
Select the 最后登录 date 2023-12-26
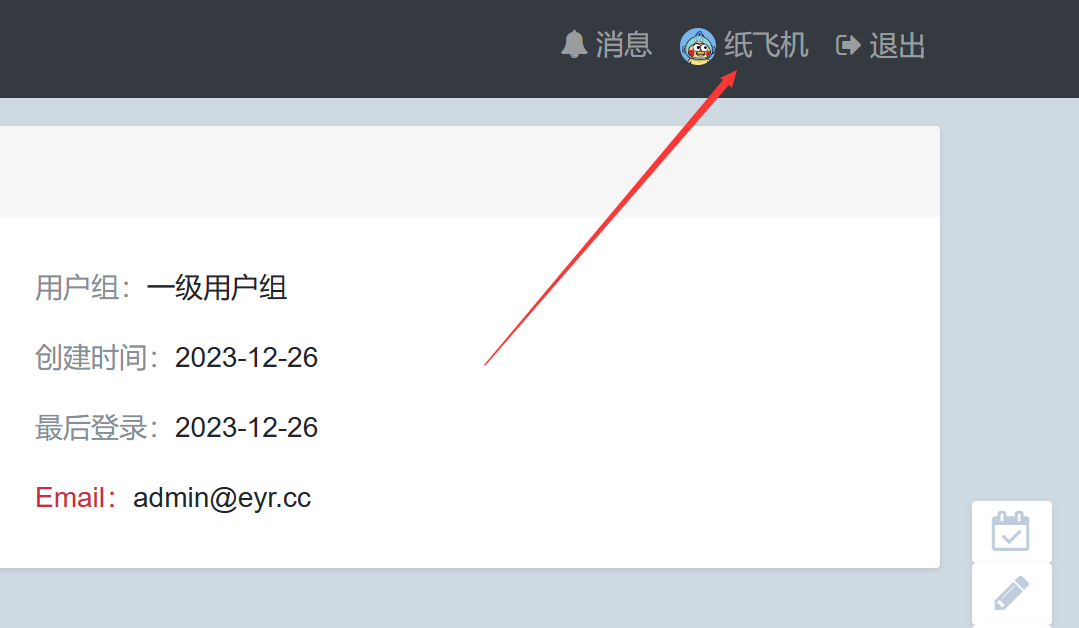pos(246,427)
